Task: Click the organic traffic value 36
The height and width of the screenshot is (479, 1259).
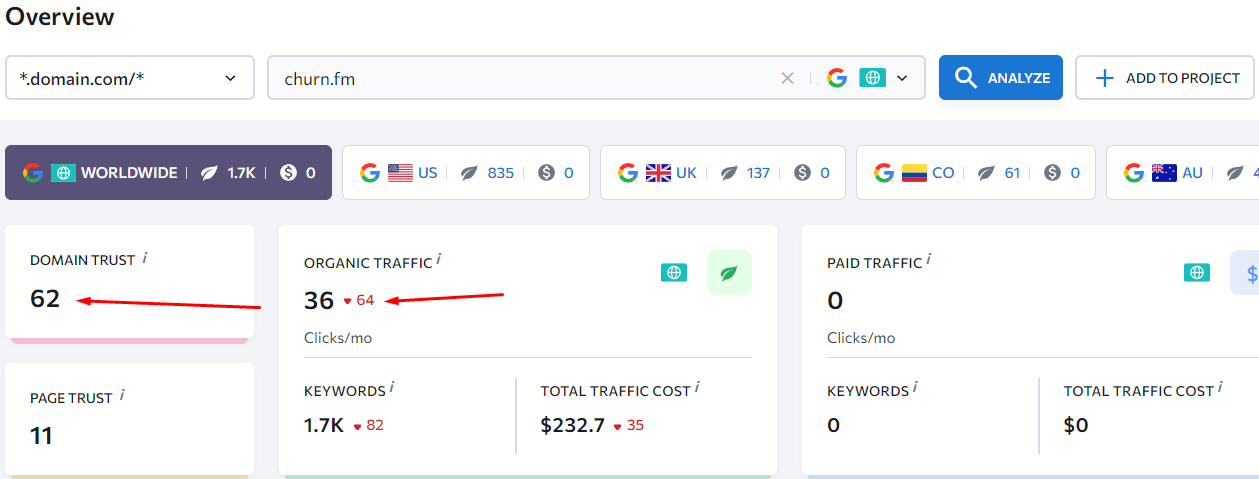Action: click(319, 300)
